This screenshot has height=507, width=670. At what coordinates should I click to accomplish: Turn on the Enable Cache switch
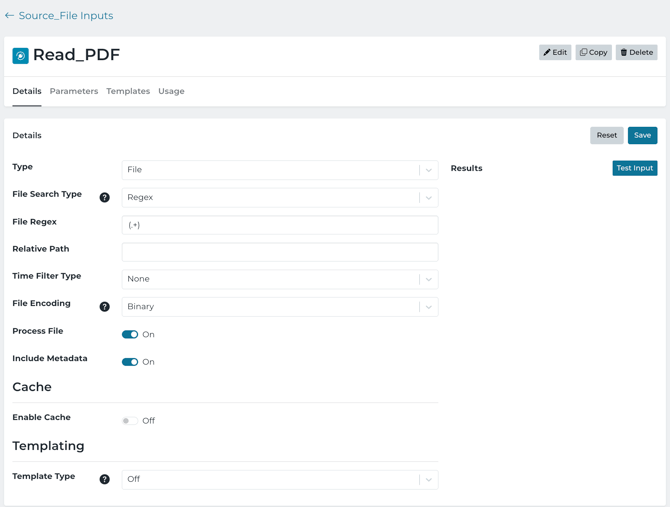pyautogui.click(x=130, y=421)
